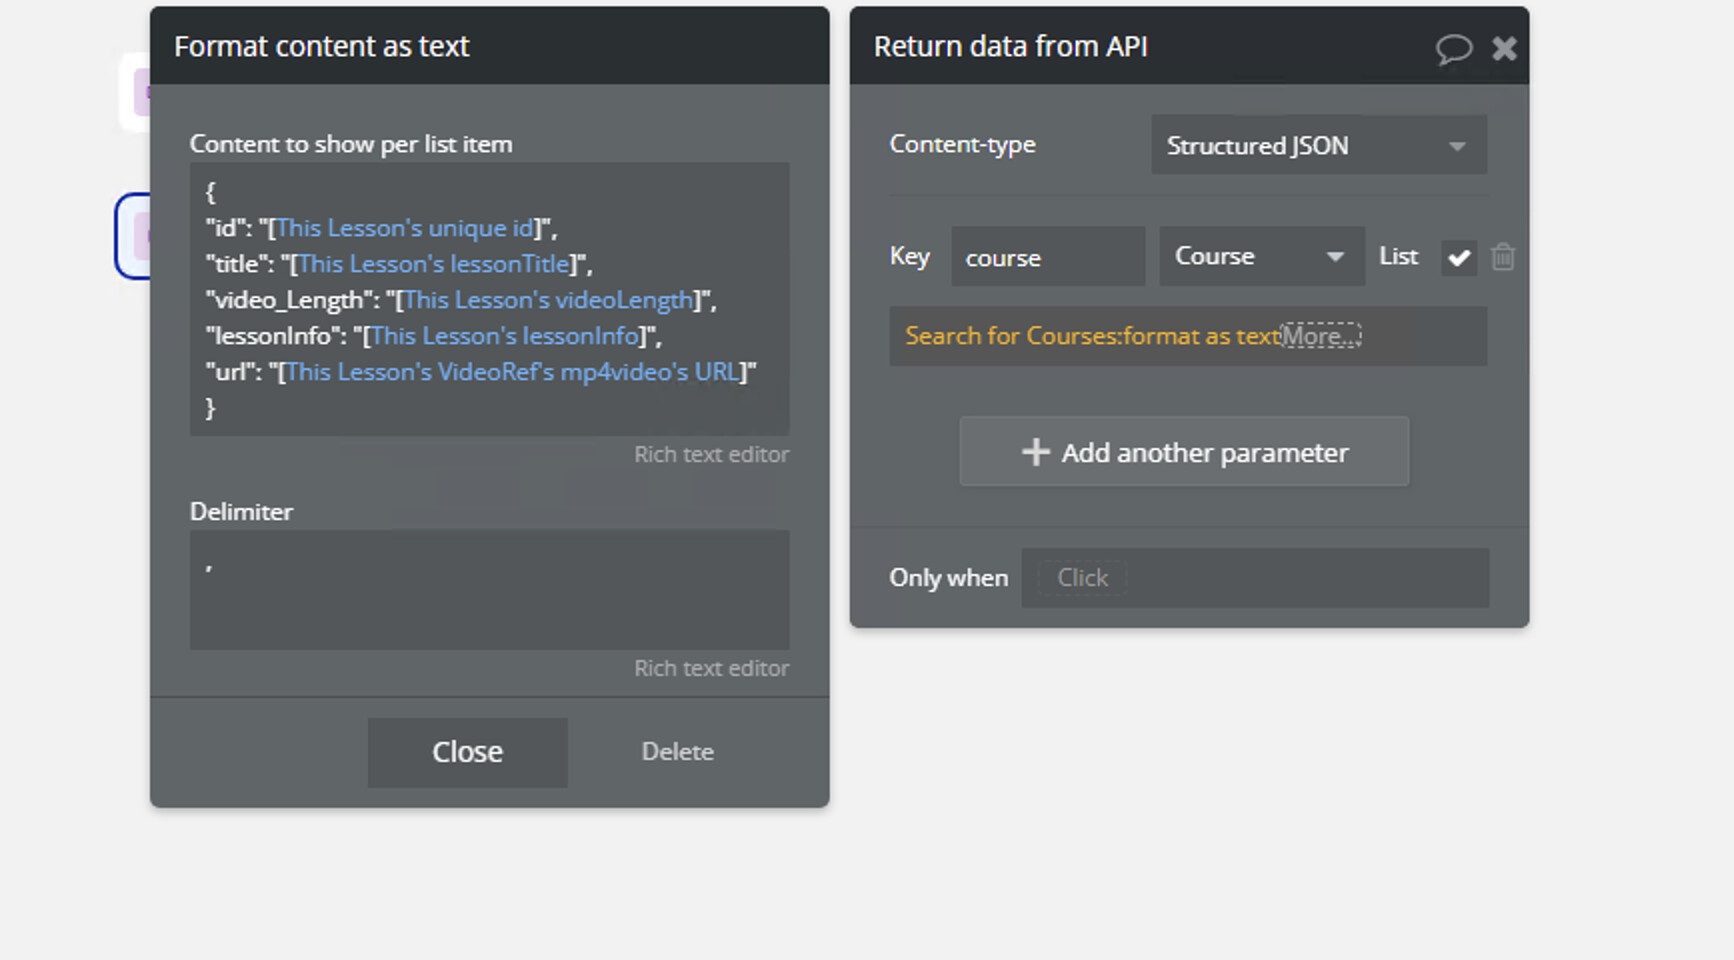Click the course Key input field
This screenshot has width=1734, height=960.
[x=1046, y=258]
